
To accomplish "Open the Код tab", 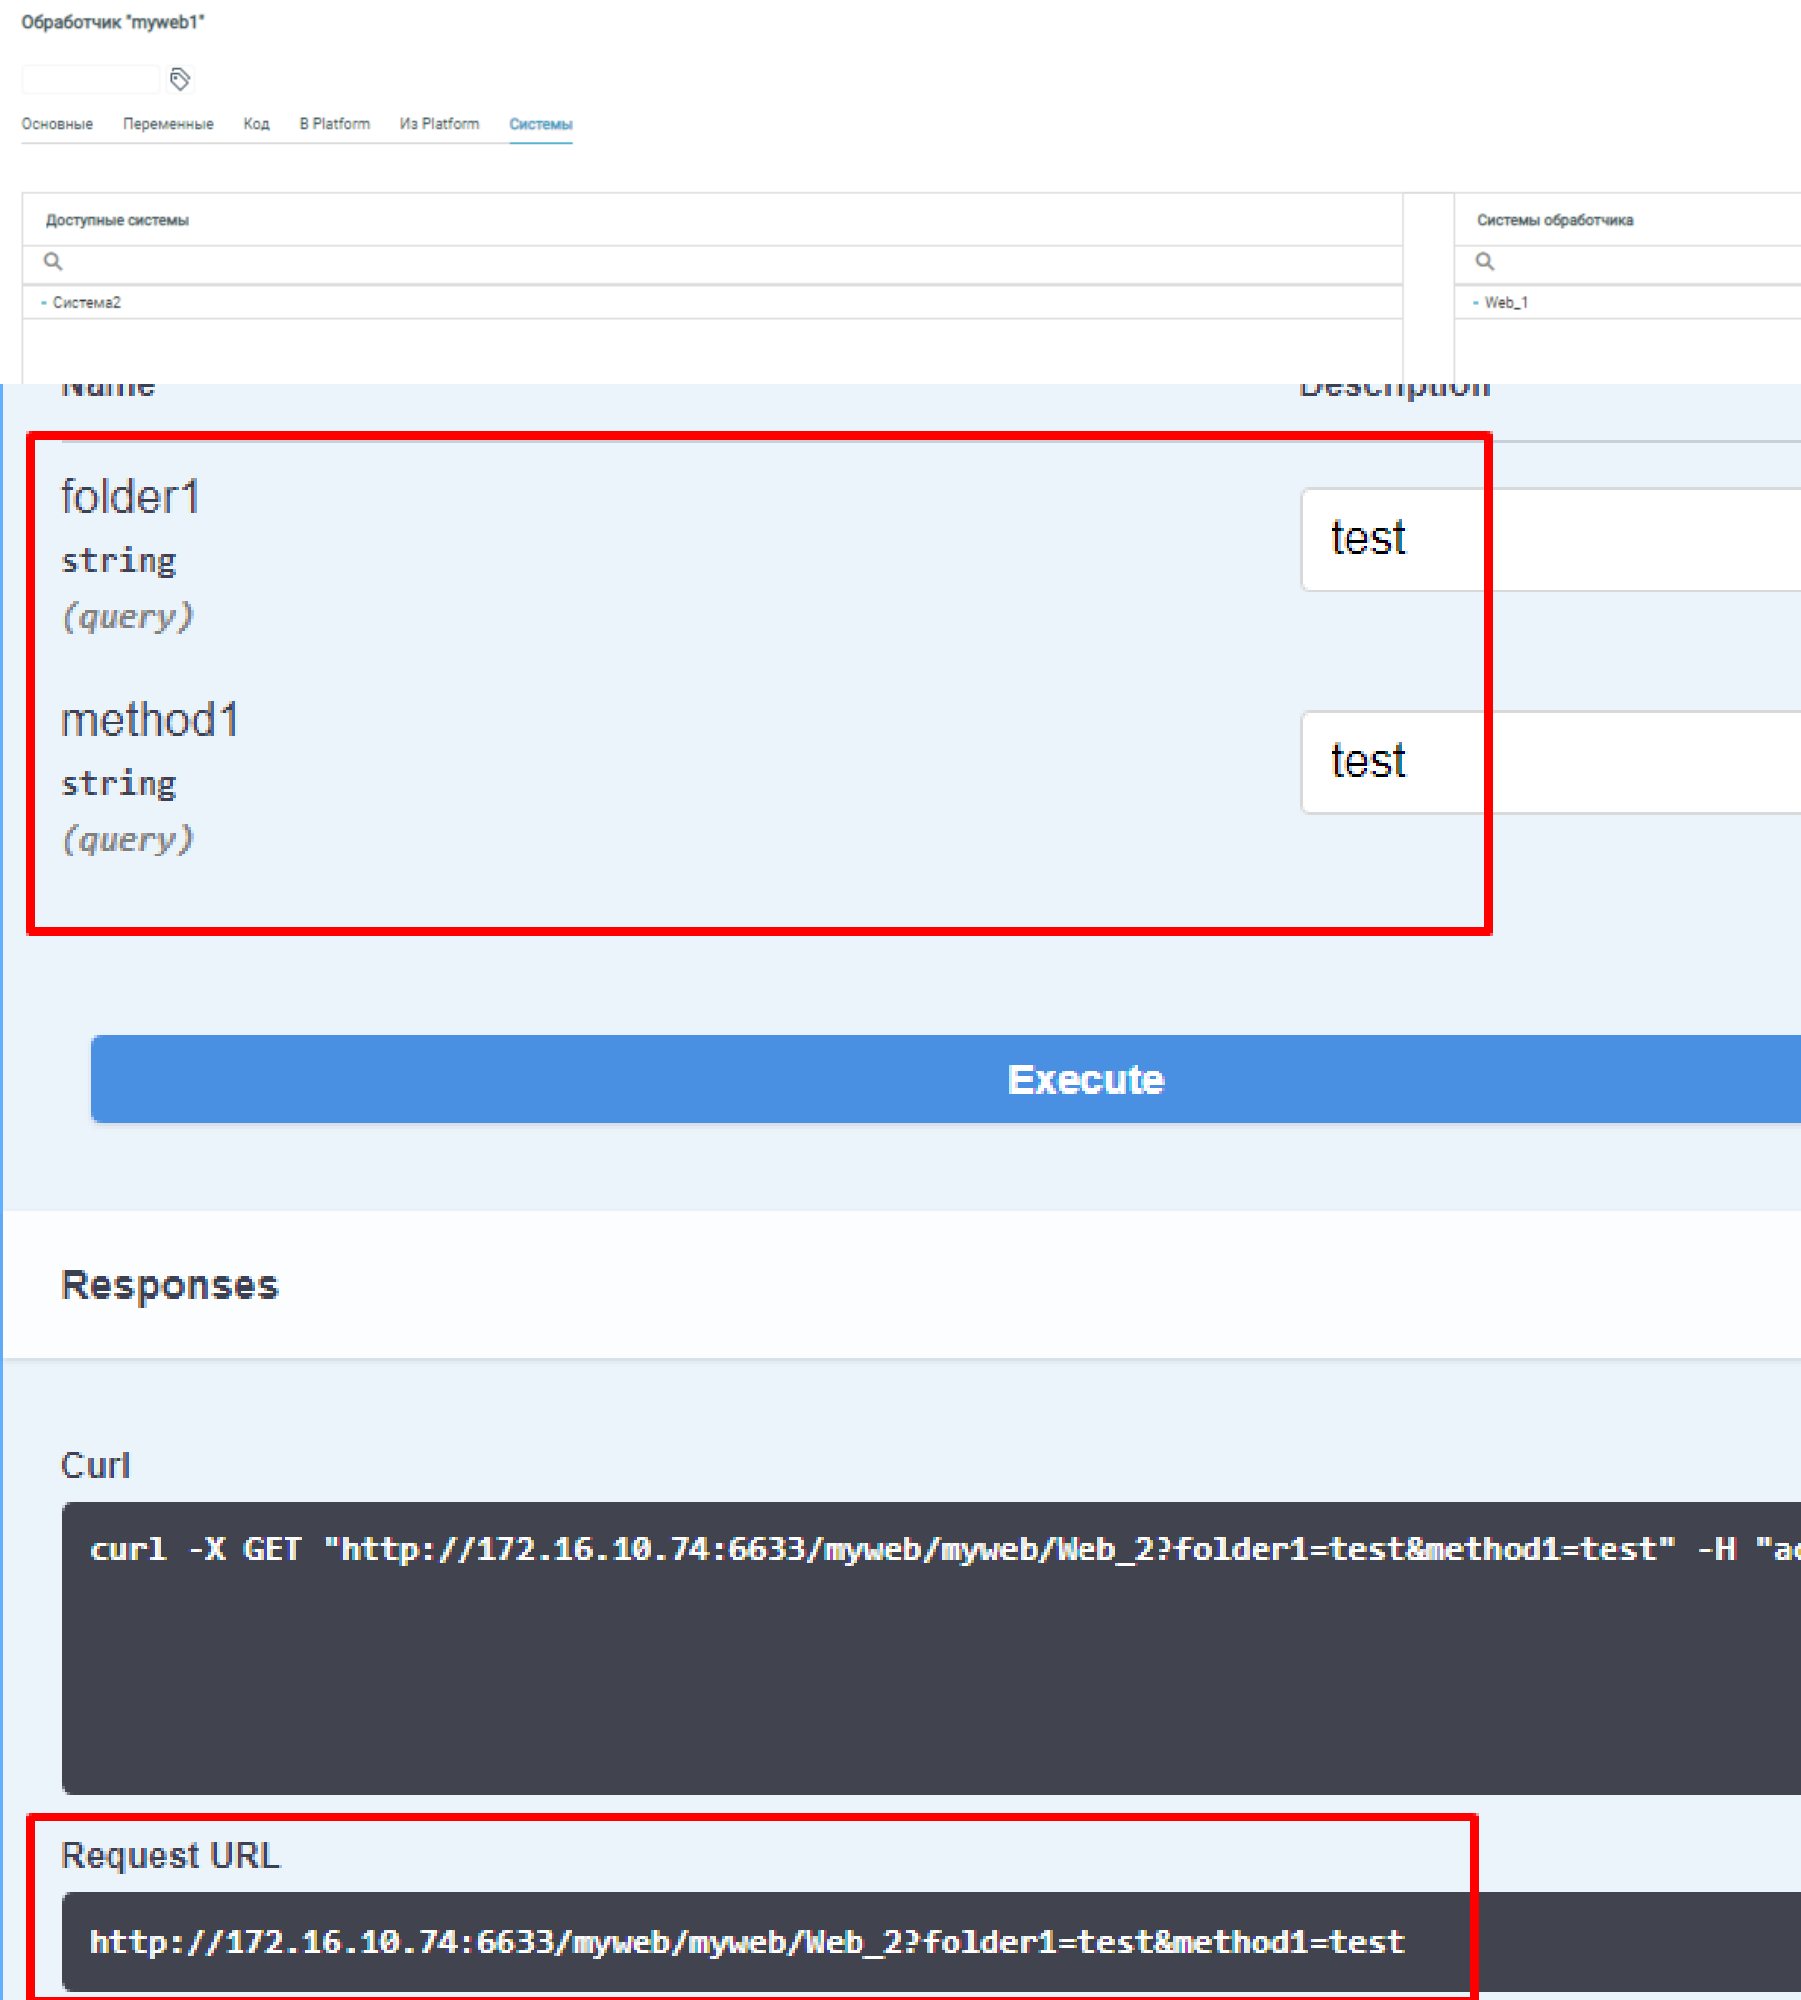I will pos(256,124).
